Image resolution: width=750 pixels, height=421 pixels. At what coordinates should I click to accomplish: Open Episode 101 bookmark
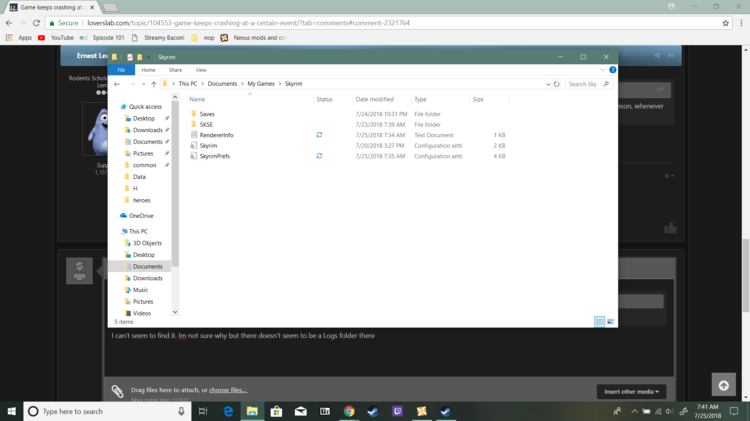pyautogui.click(x=102, y=38)
